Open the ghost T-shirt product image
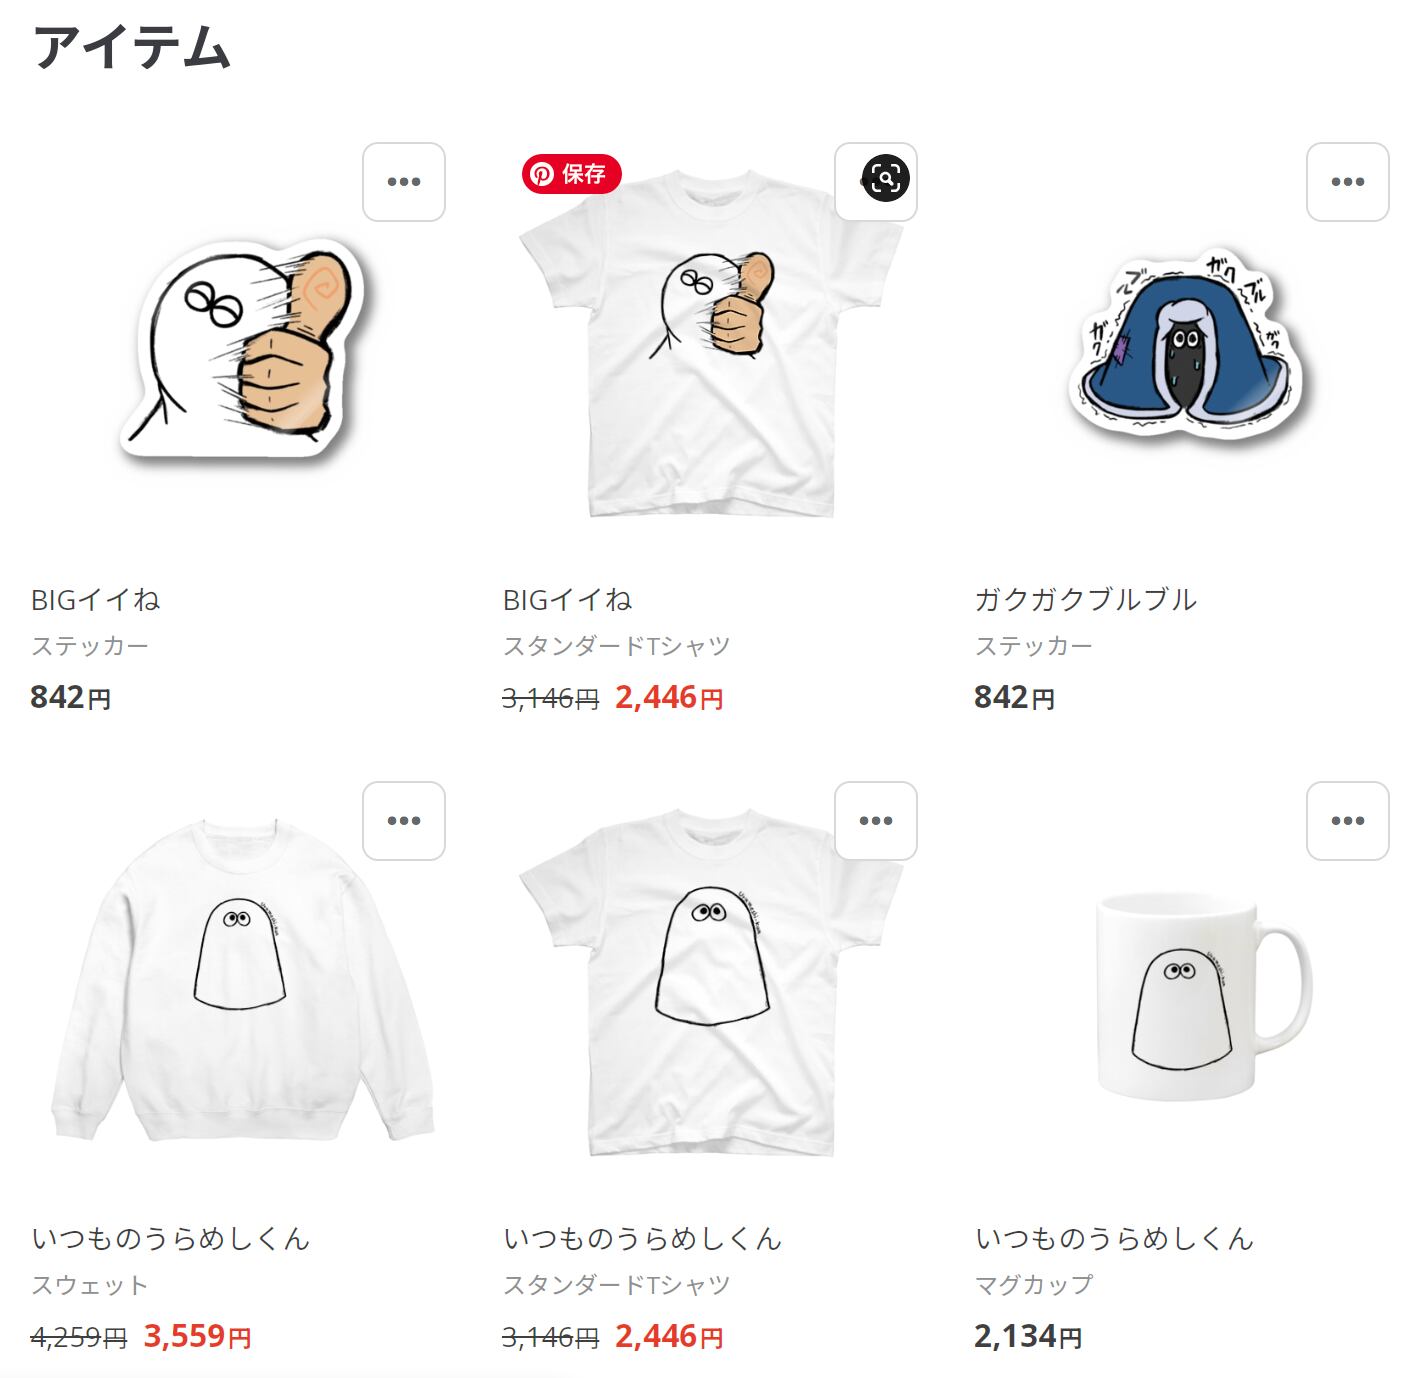 pos(711,982)
